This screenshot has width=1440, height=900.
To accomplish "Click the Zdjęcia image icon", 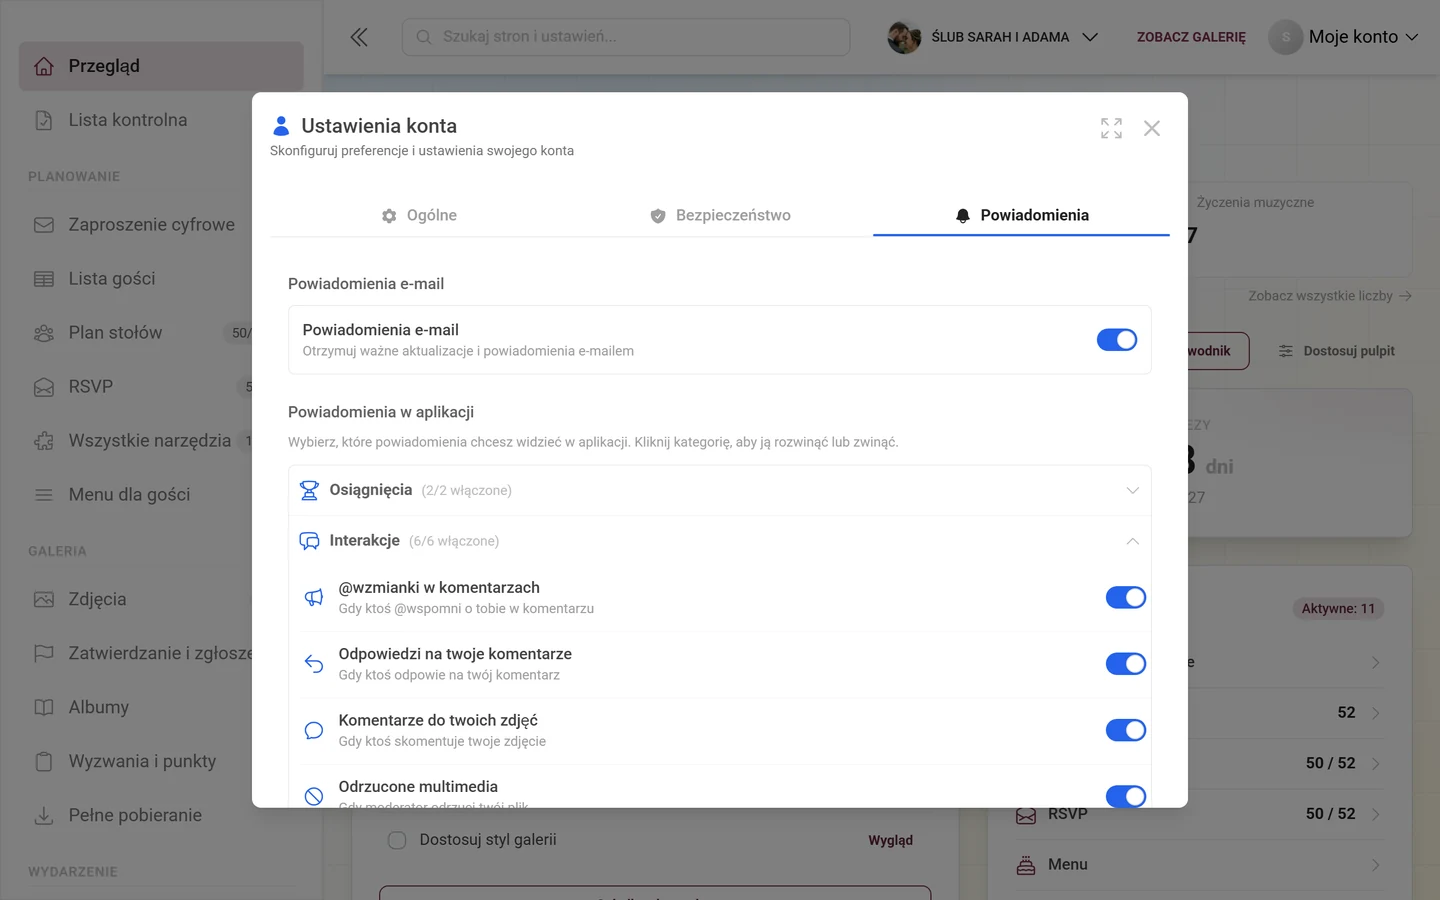I will (x=44, y=600).
